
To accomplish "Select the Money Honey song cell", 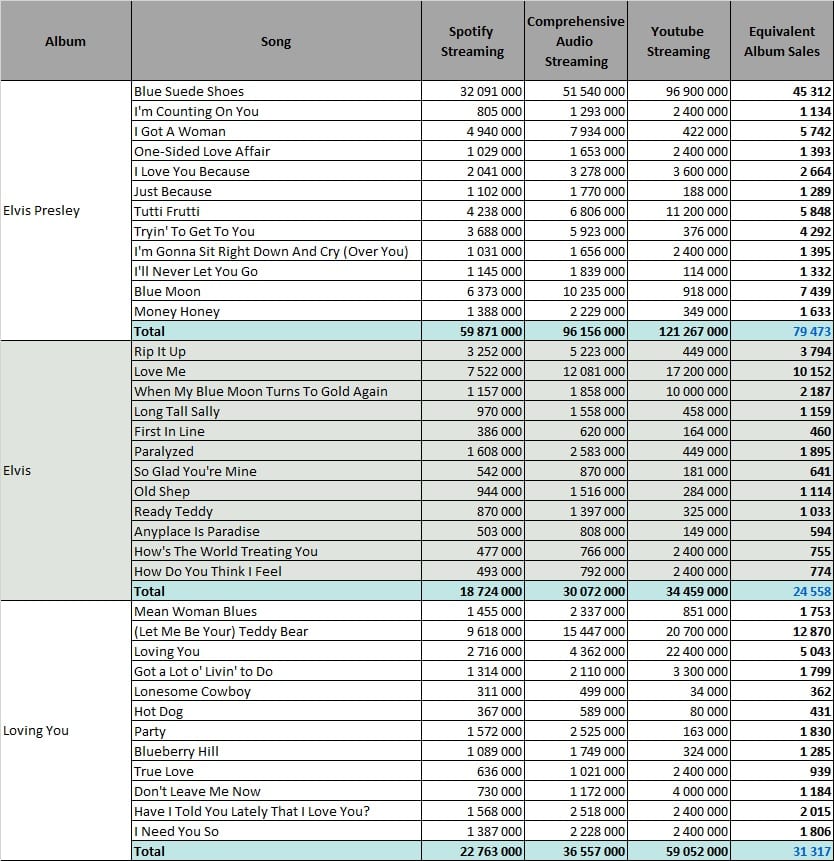I will pos(276,311).
